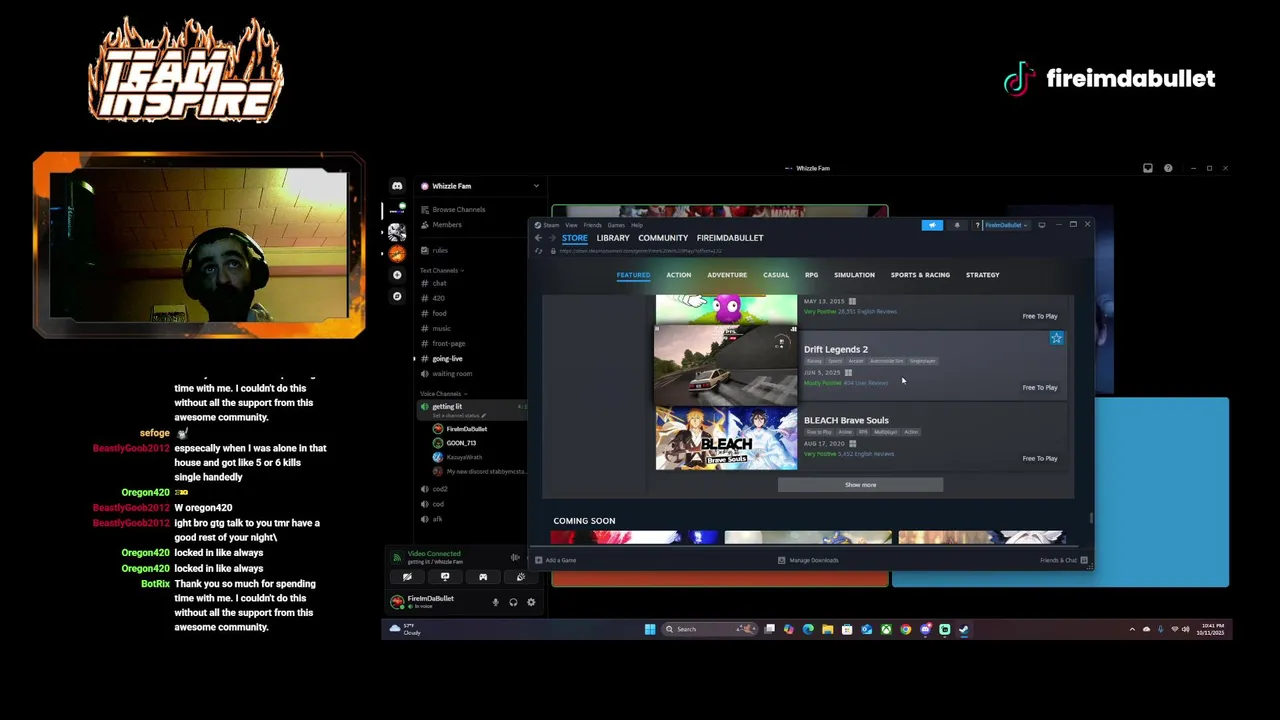Select the SPORTS & RACING genre tab
Image resolution: width=1280 pixels, height=720 pixels.
(x=920, y=275)
